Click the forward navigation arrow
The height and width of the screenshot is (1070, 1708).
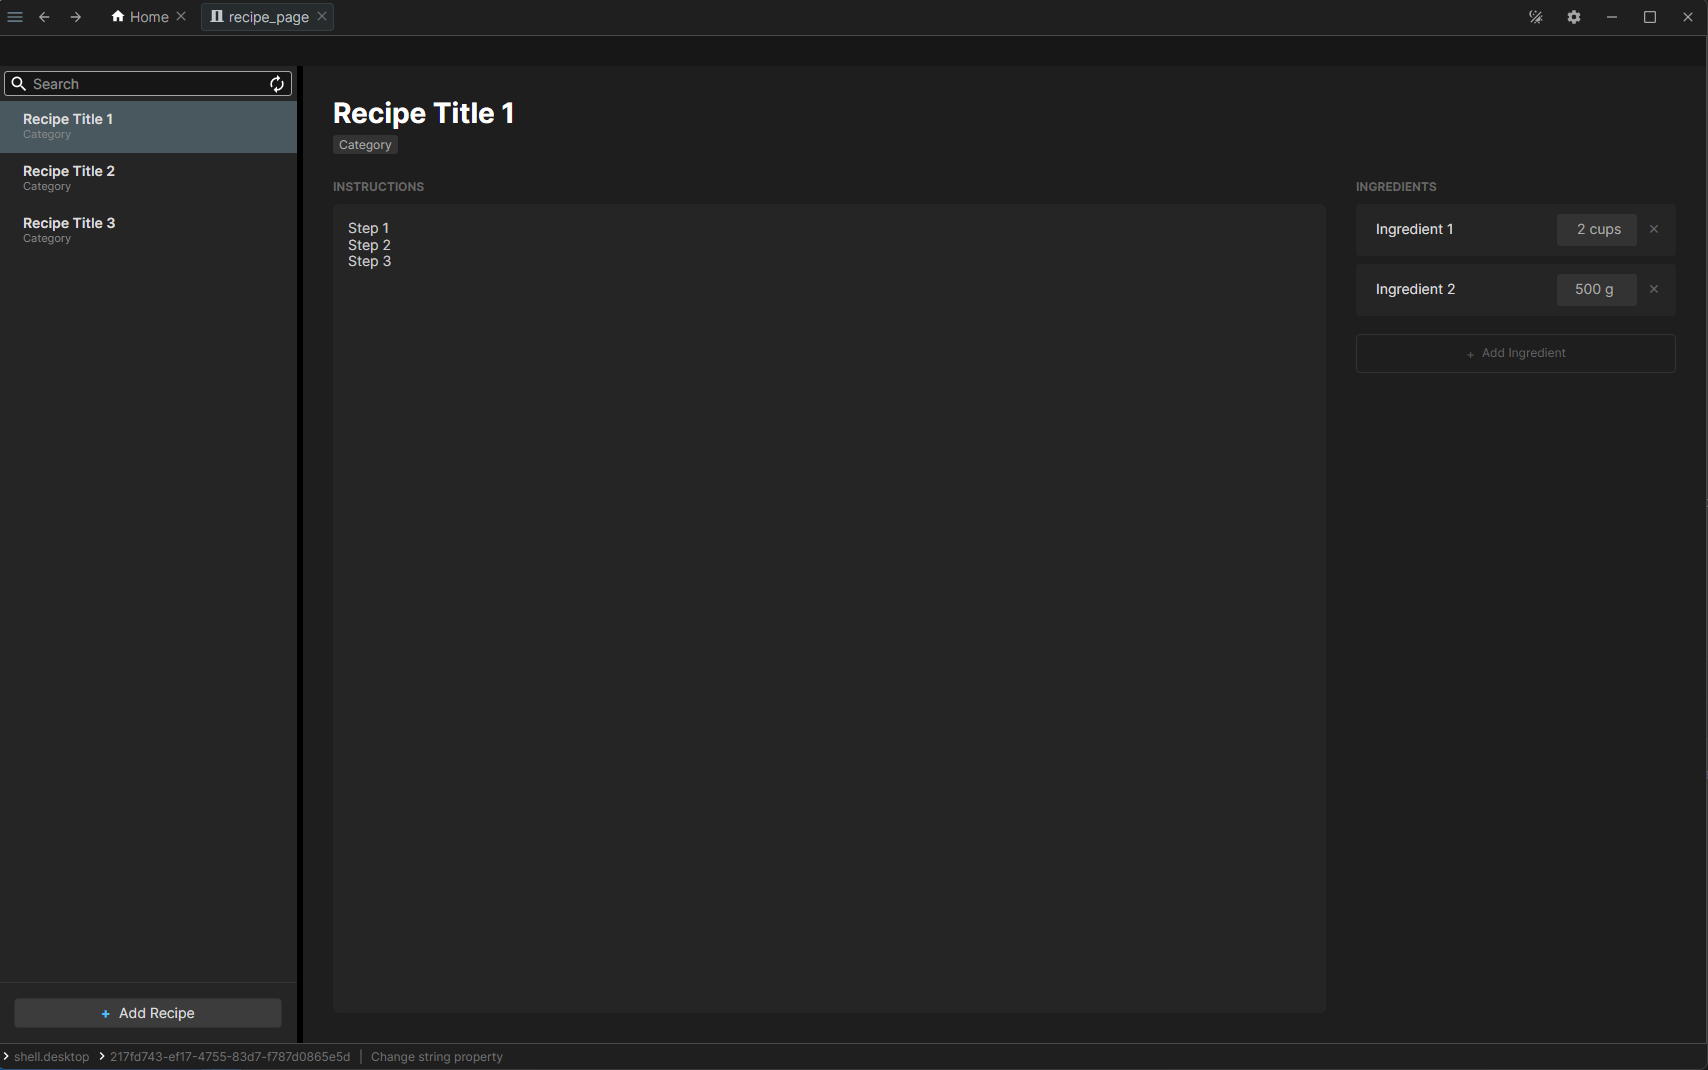[x=76, y=17]
